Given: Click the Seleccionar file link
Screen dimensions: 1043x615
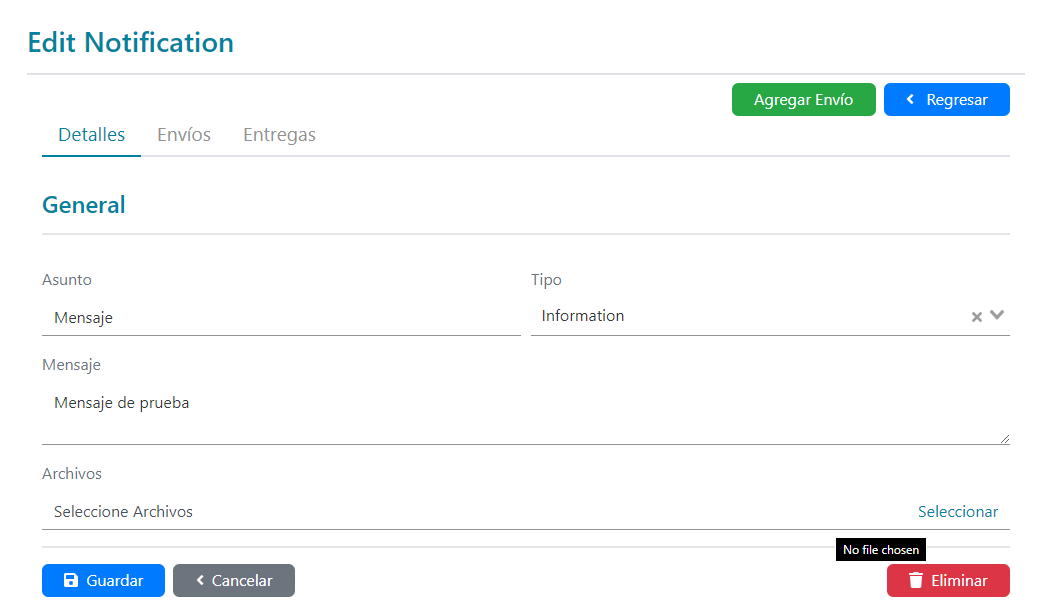Looking at the screenshot, I should [958, 512].
